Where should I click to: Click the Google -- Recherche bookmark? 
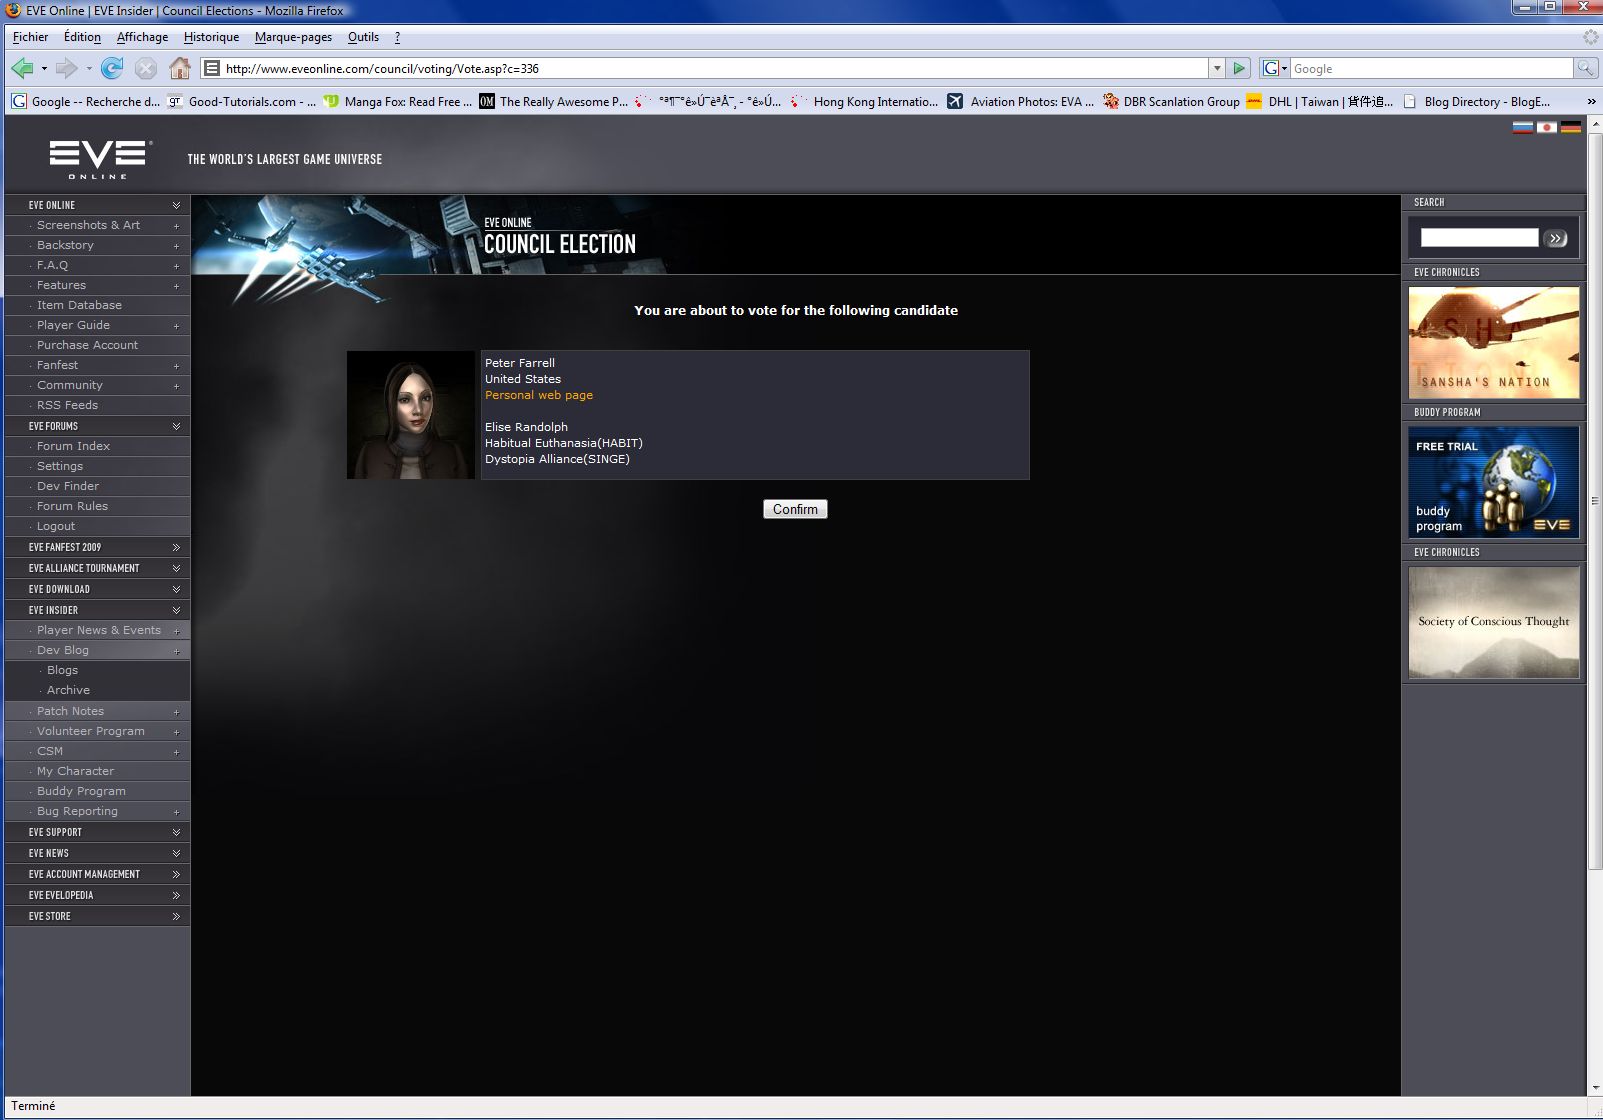[x=86, y=101]
